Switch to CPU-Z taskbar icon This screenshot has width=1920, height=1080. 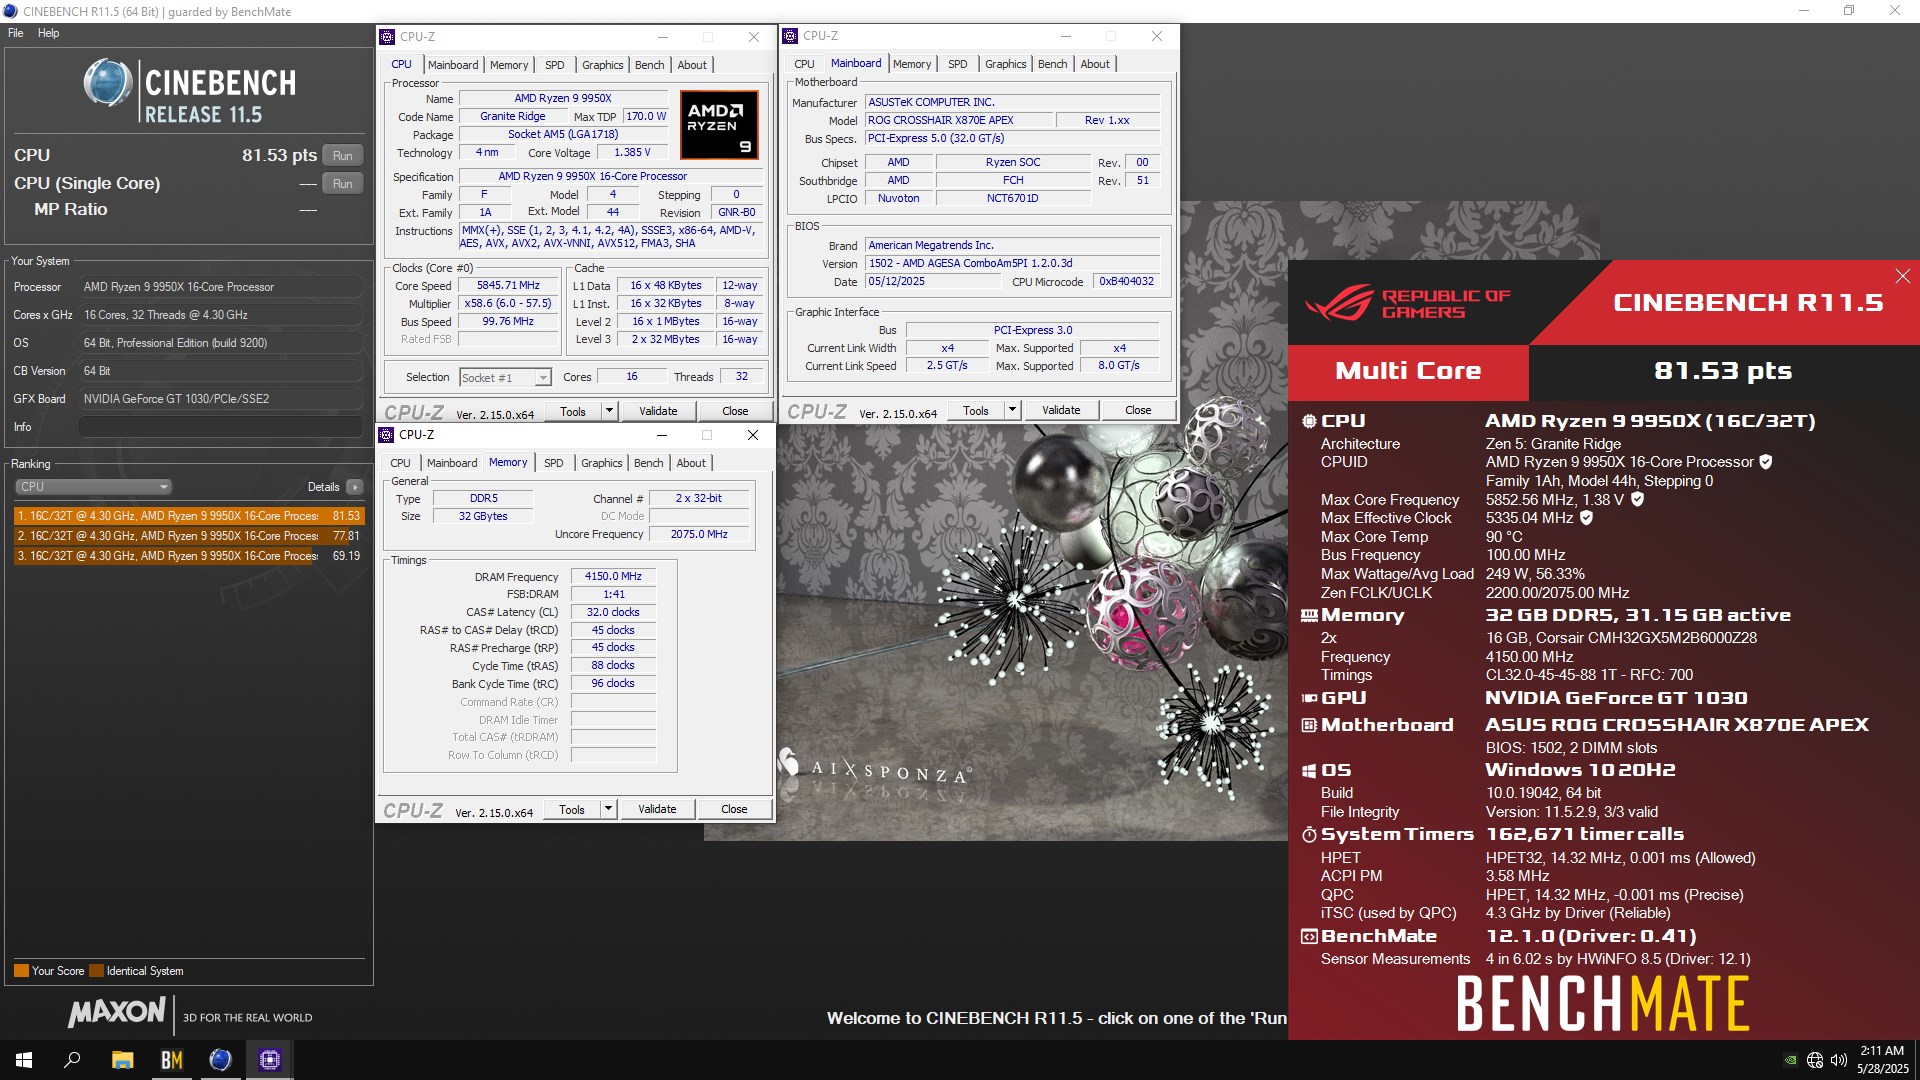coord(269,1060)
